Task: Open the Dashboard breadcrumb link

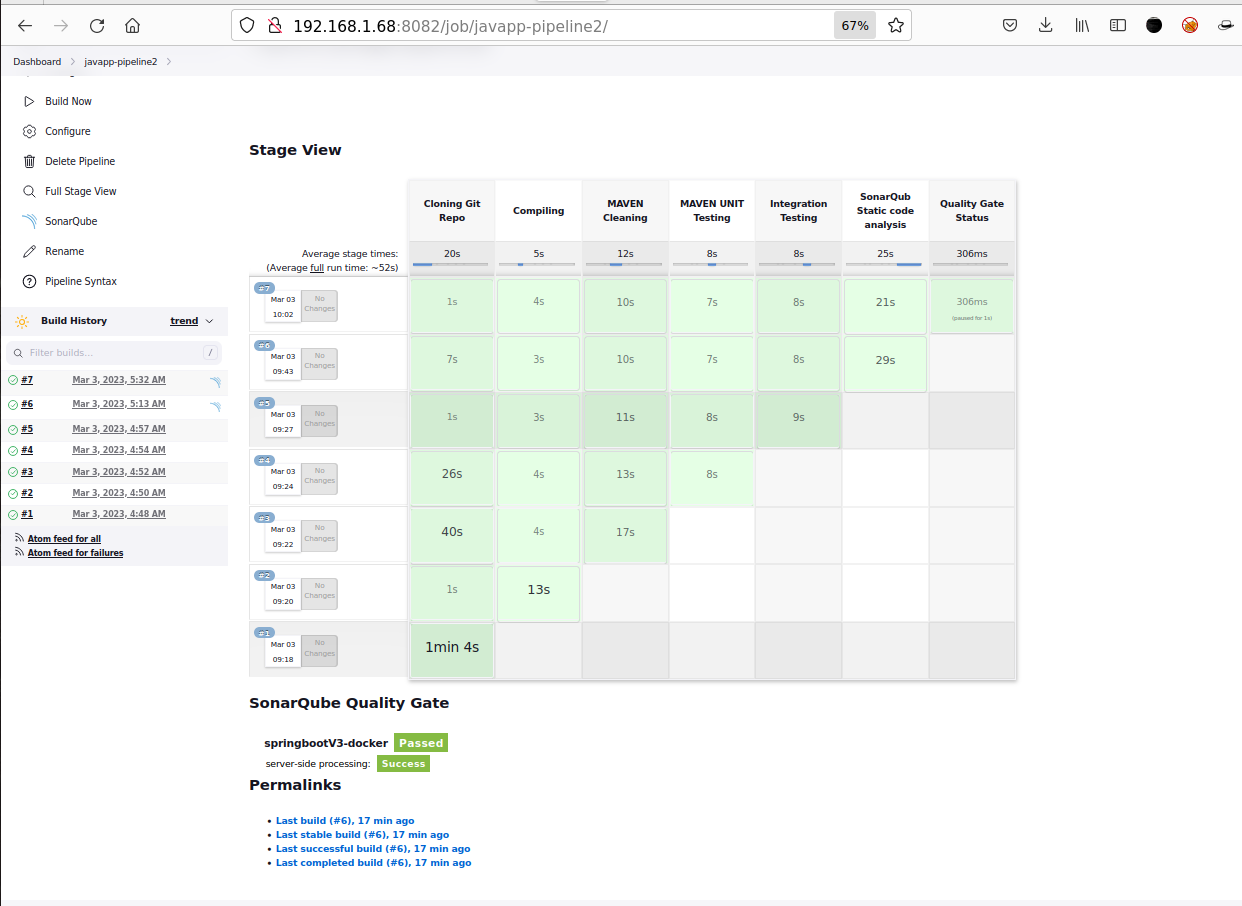Action: (x=37, y=62)
